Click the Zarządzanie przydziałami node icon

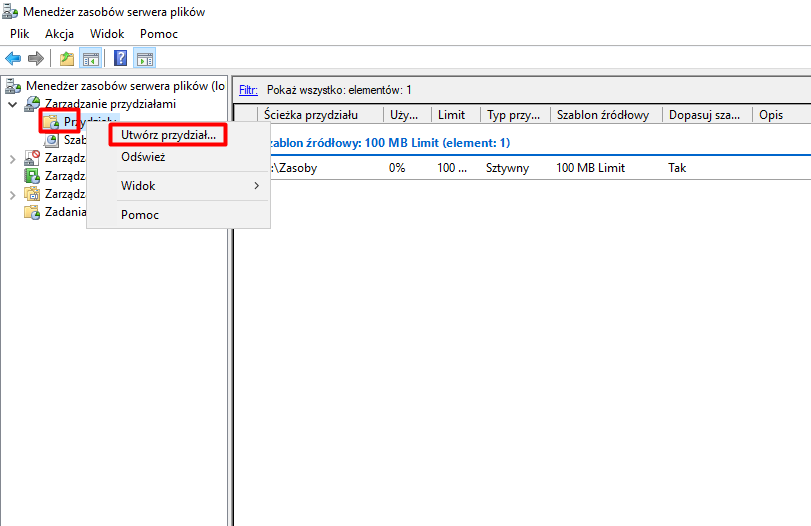[32, 104]
